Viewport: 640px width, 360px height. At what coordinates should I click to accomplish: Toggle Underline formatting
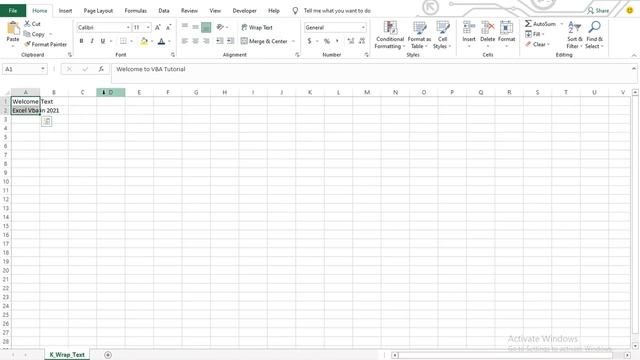point(103,41)
